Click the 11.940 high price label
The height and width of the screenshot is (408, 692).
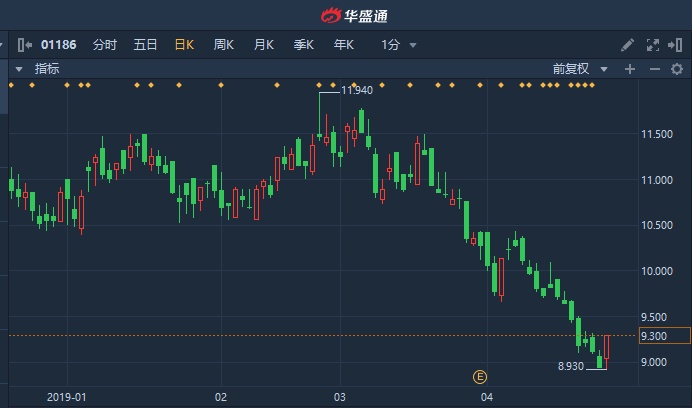(357, 91)
